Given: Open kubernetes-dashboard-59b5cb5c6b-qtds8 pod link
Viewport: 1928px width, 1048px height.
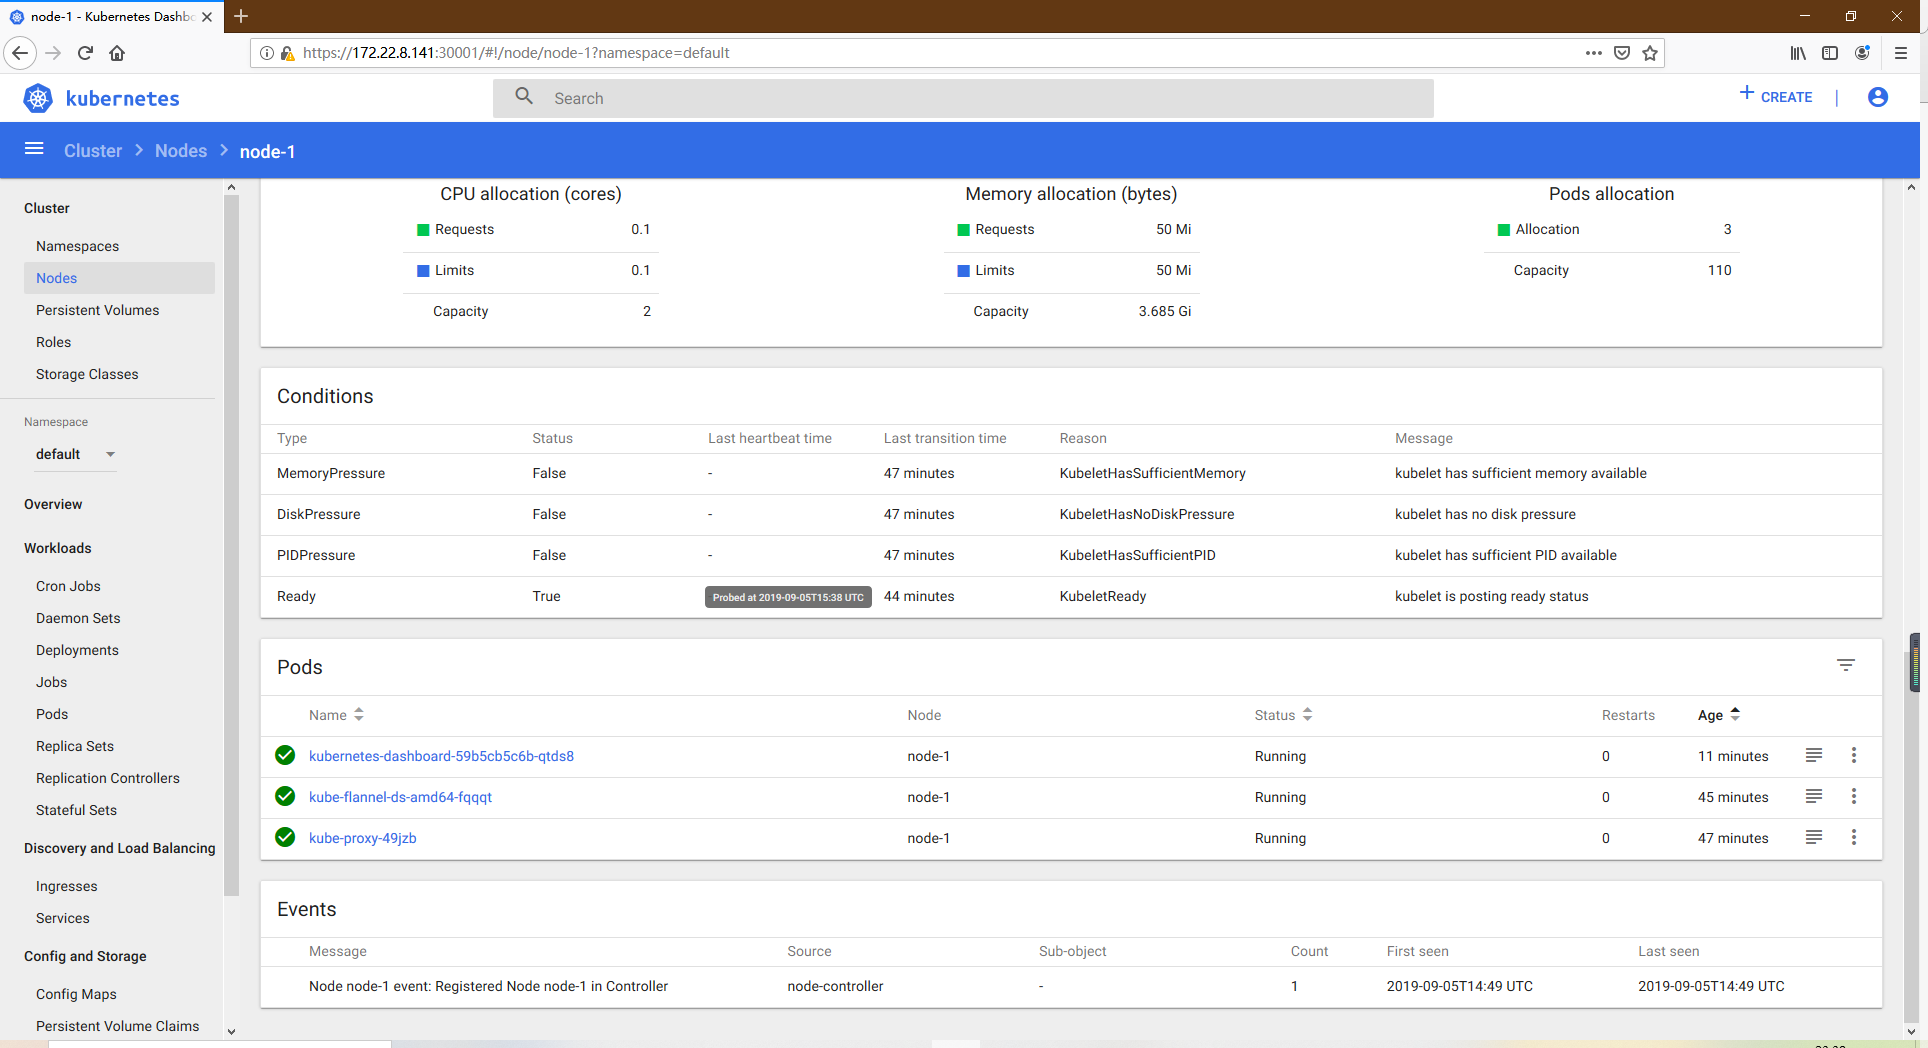Looking at the screenshot, I should click(x=441, y=756).
